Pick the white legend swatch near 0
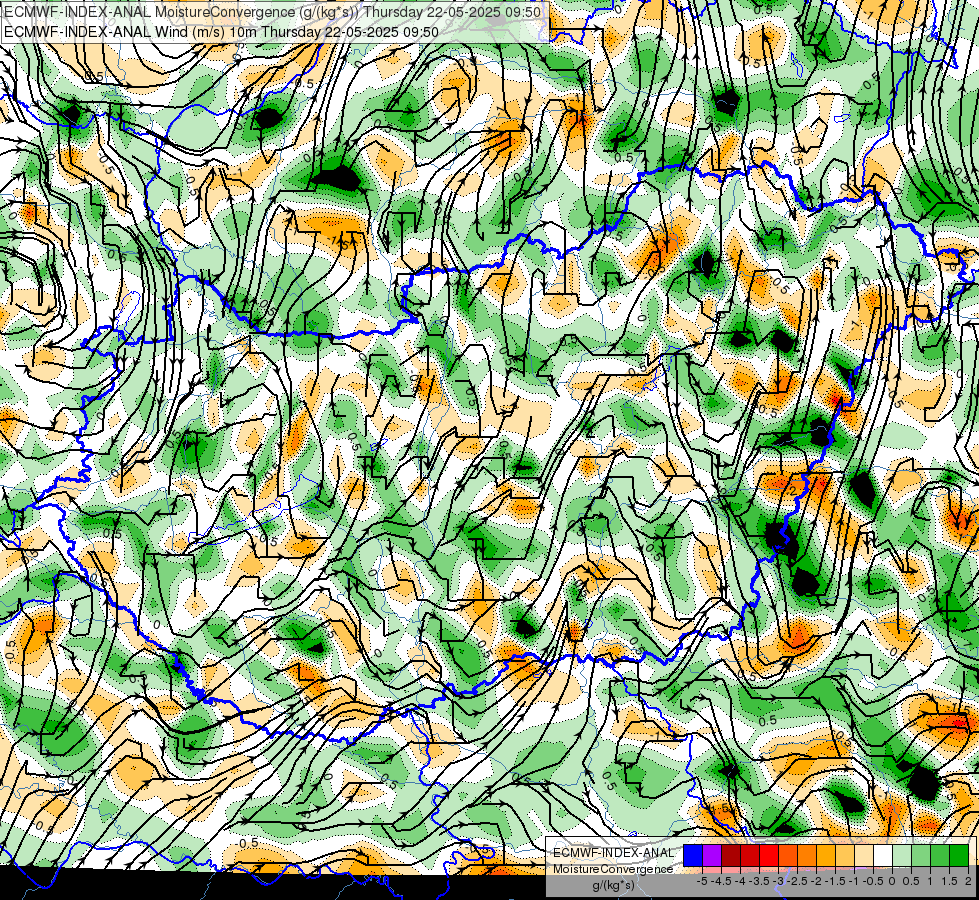The height and width of the screenshot is (900, 979). point(883,855)
